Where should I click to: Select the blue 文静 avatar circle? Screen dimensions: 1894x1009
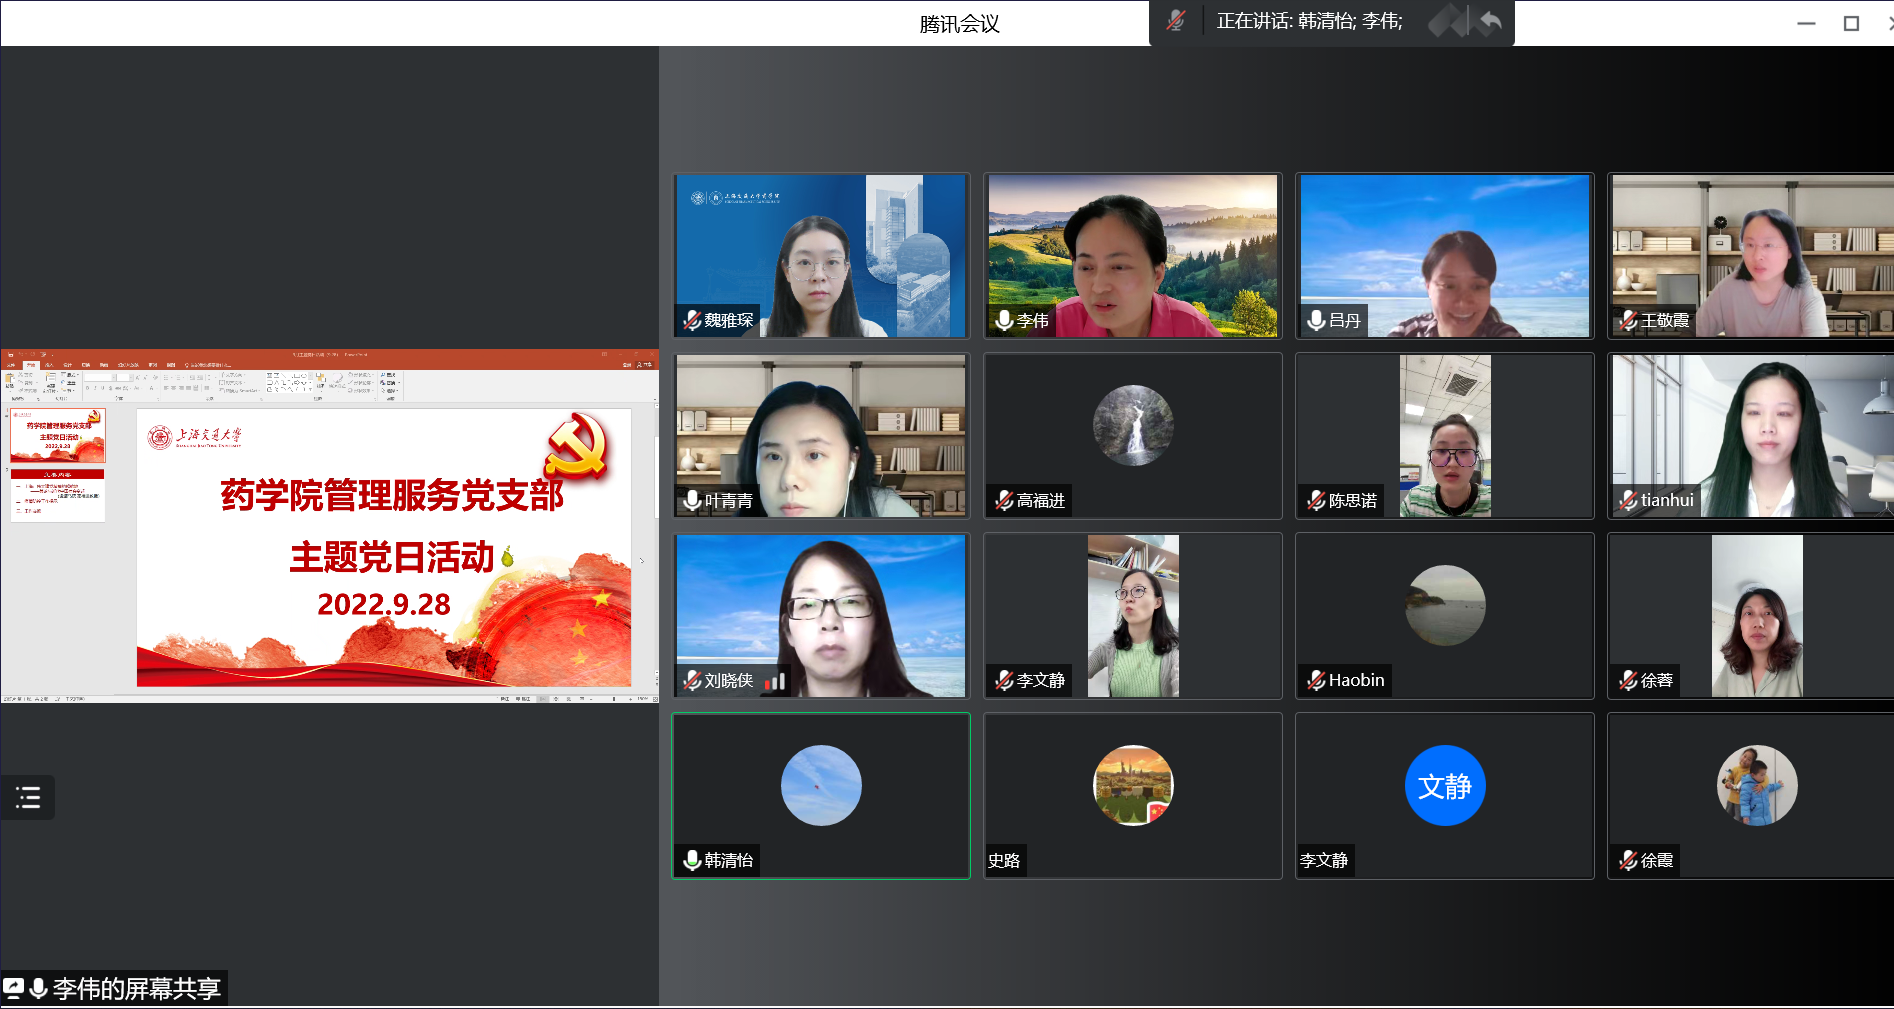pos(1445,786)
